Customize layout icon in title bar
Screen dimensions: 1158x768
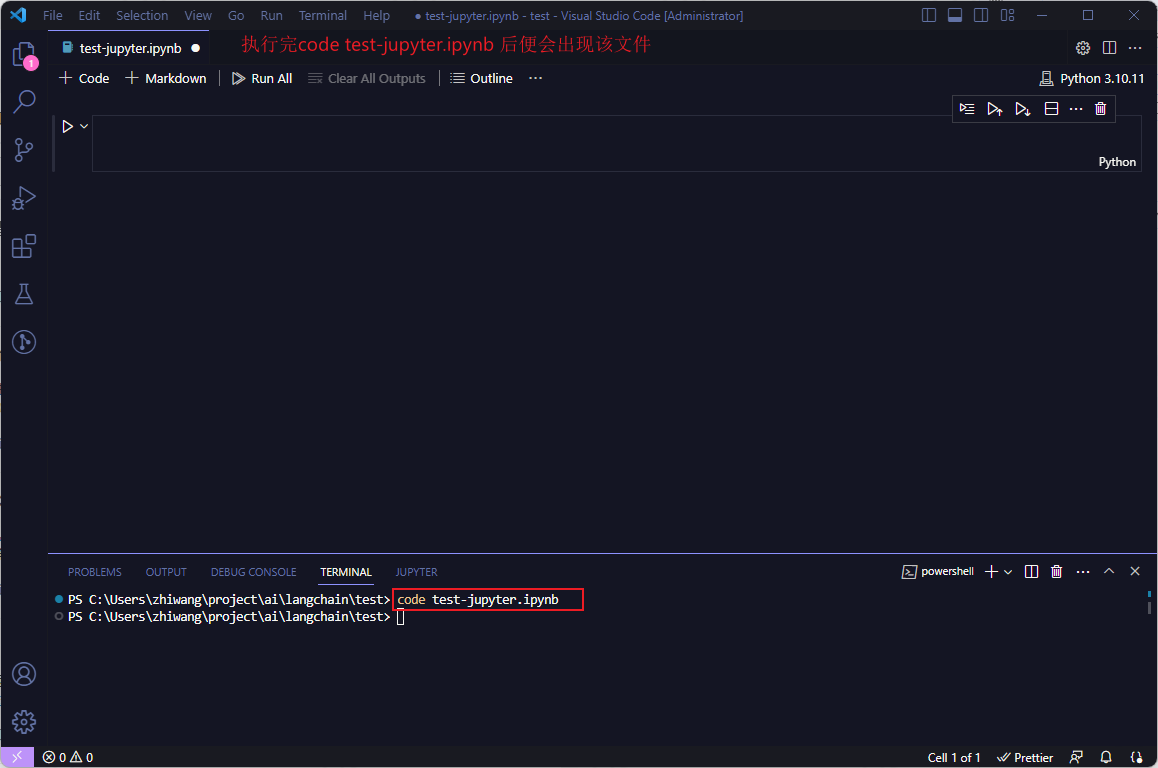click(x=1007, y=15)
